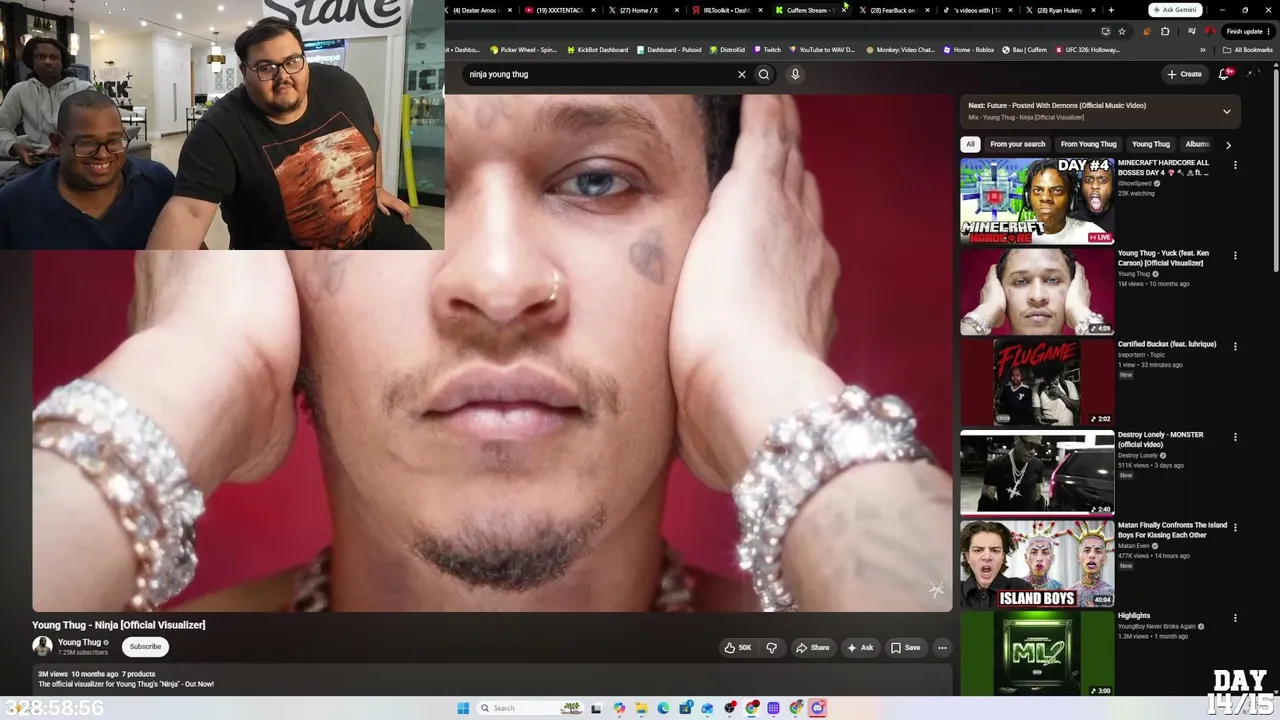This screenshot has height=720, width=1280.
Task: Switch to the Cuffem Stream browser tab
Action: tap(812, 10)
